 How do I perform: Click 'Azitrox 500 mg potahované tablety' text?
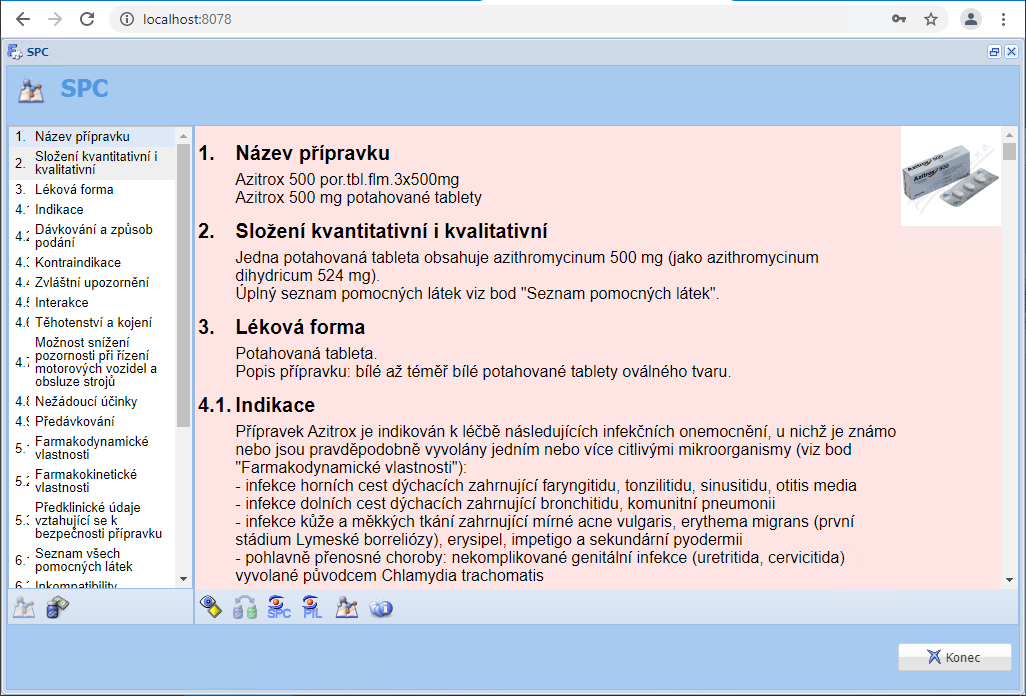(359, 198)
